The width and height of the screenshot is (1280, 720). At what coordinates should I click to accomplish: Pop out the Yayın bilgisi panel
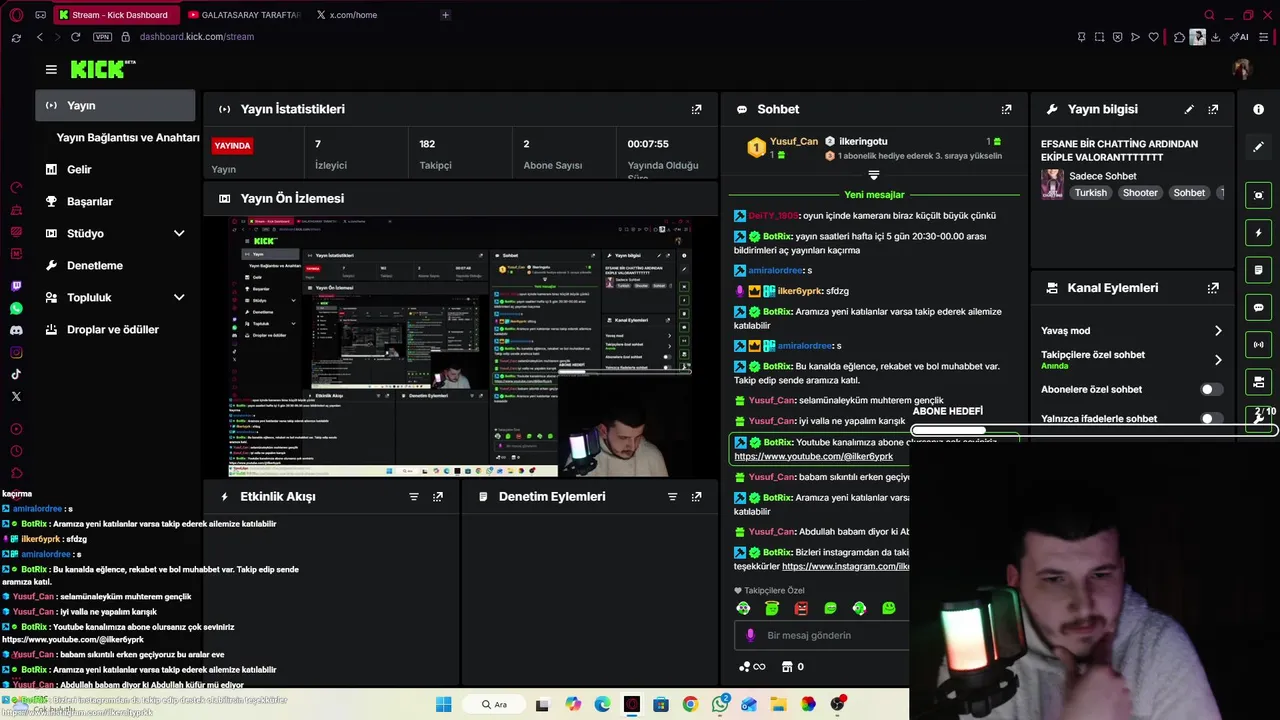pyautogui.click(x=1213, y=109)
